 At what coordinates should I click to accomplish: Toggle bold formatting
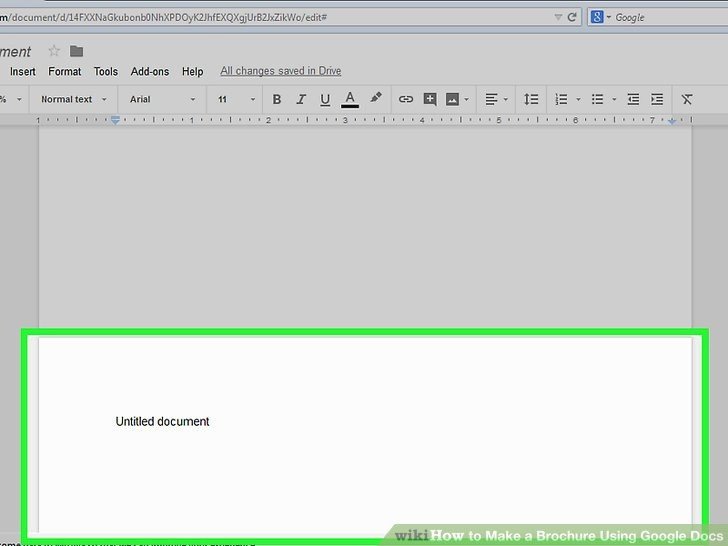[x=277, y=99]
